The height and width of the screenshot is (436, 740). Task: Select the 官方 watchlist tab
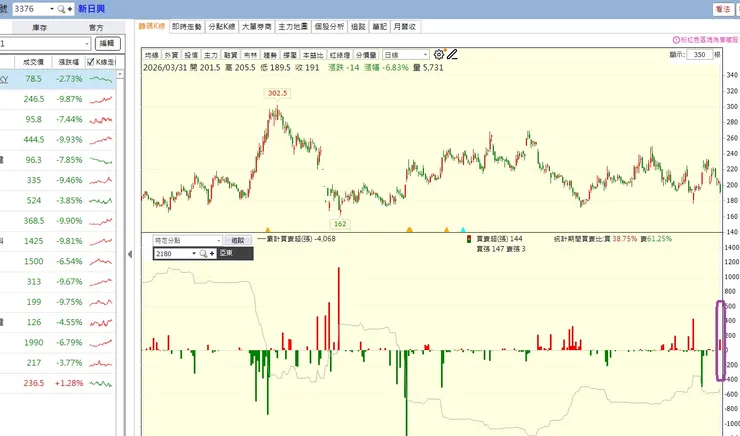(x=96, y=28)
